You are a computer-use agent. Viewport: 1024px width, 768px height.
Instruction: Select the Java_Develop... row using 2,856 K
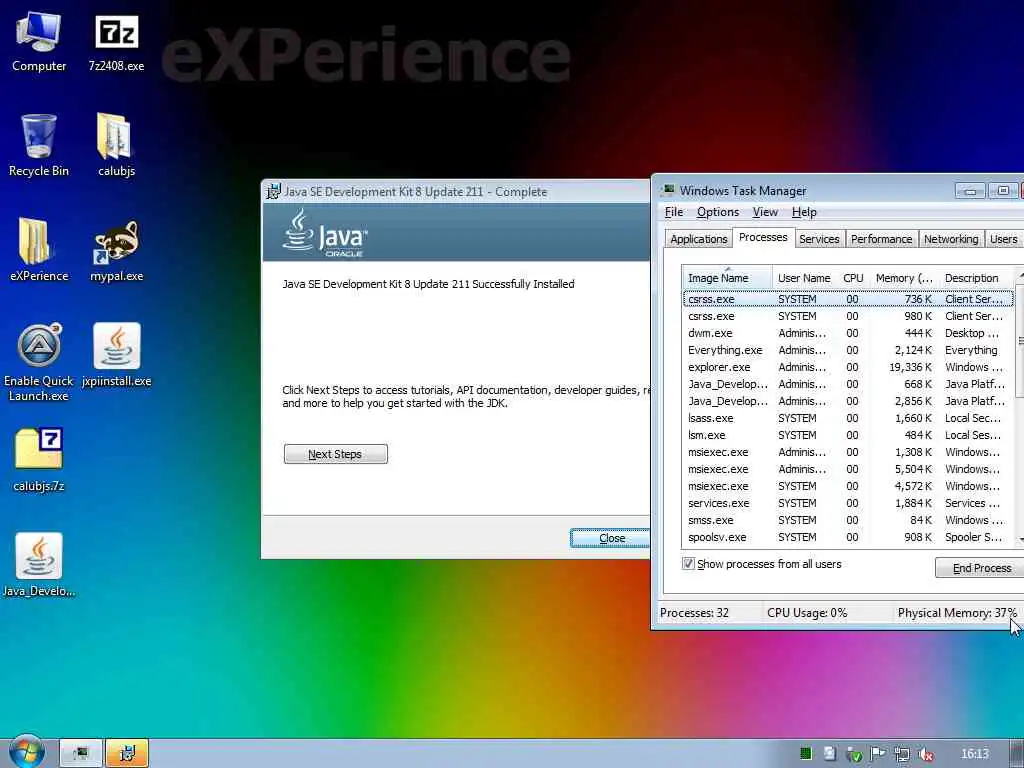[x=848, y=401]
